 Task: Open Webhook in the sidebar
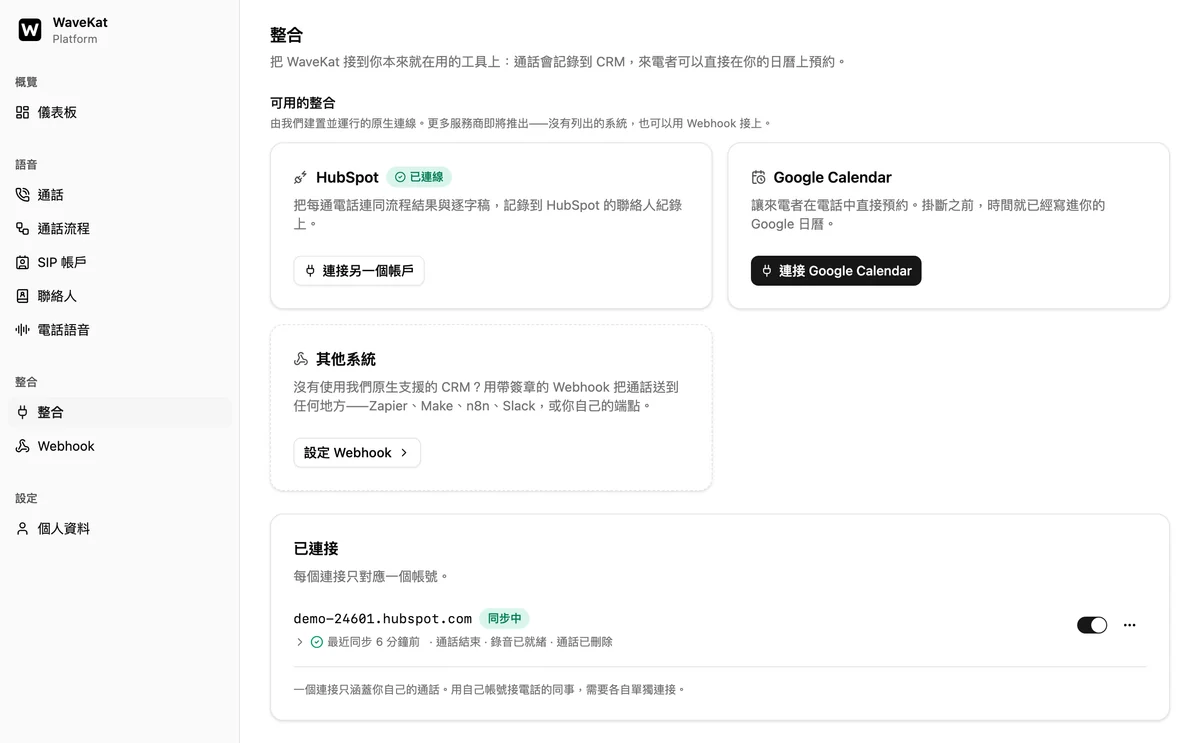(120, 446)
